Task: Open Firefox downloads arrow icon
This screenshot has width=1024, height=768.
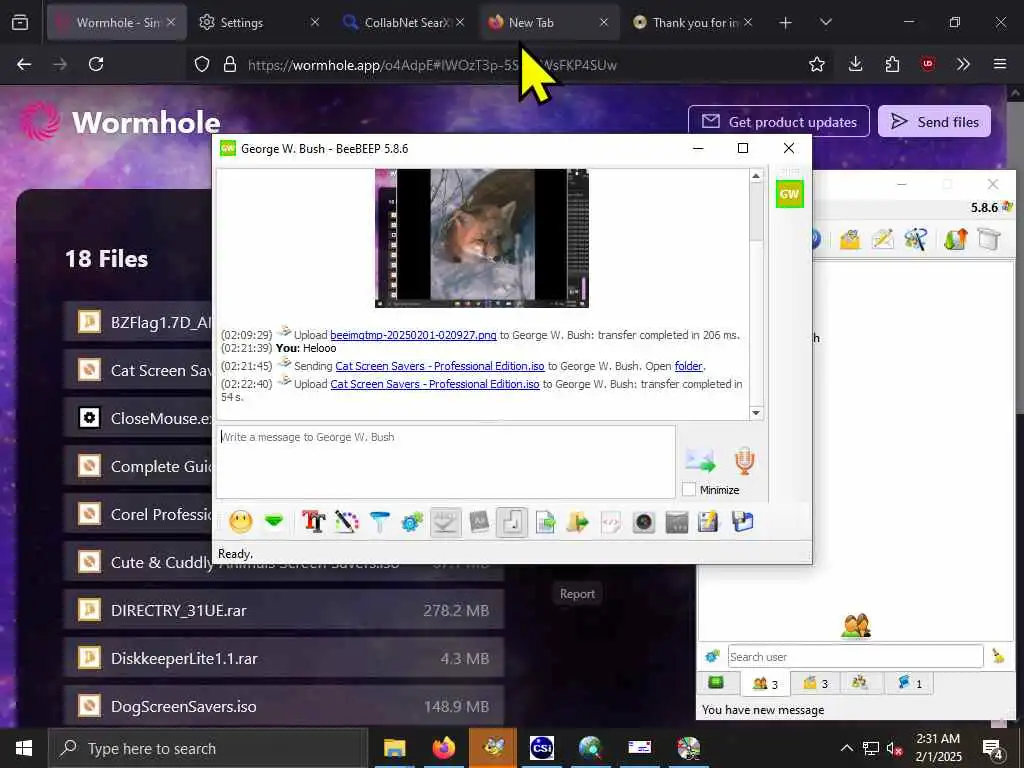Action: (855, 64)
